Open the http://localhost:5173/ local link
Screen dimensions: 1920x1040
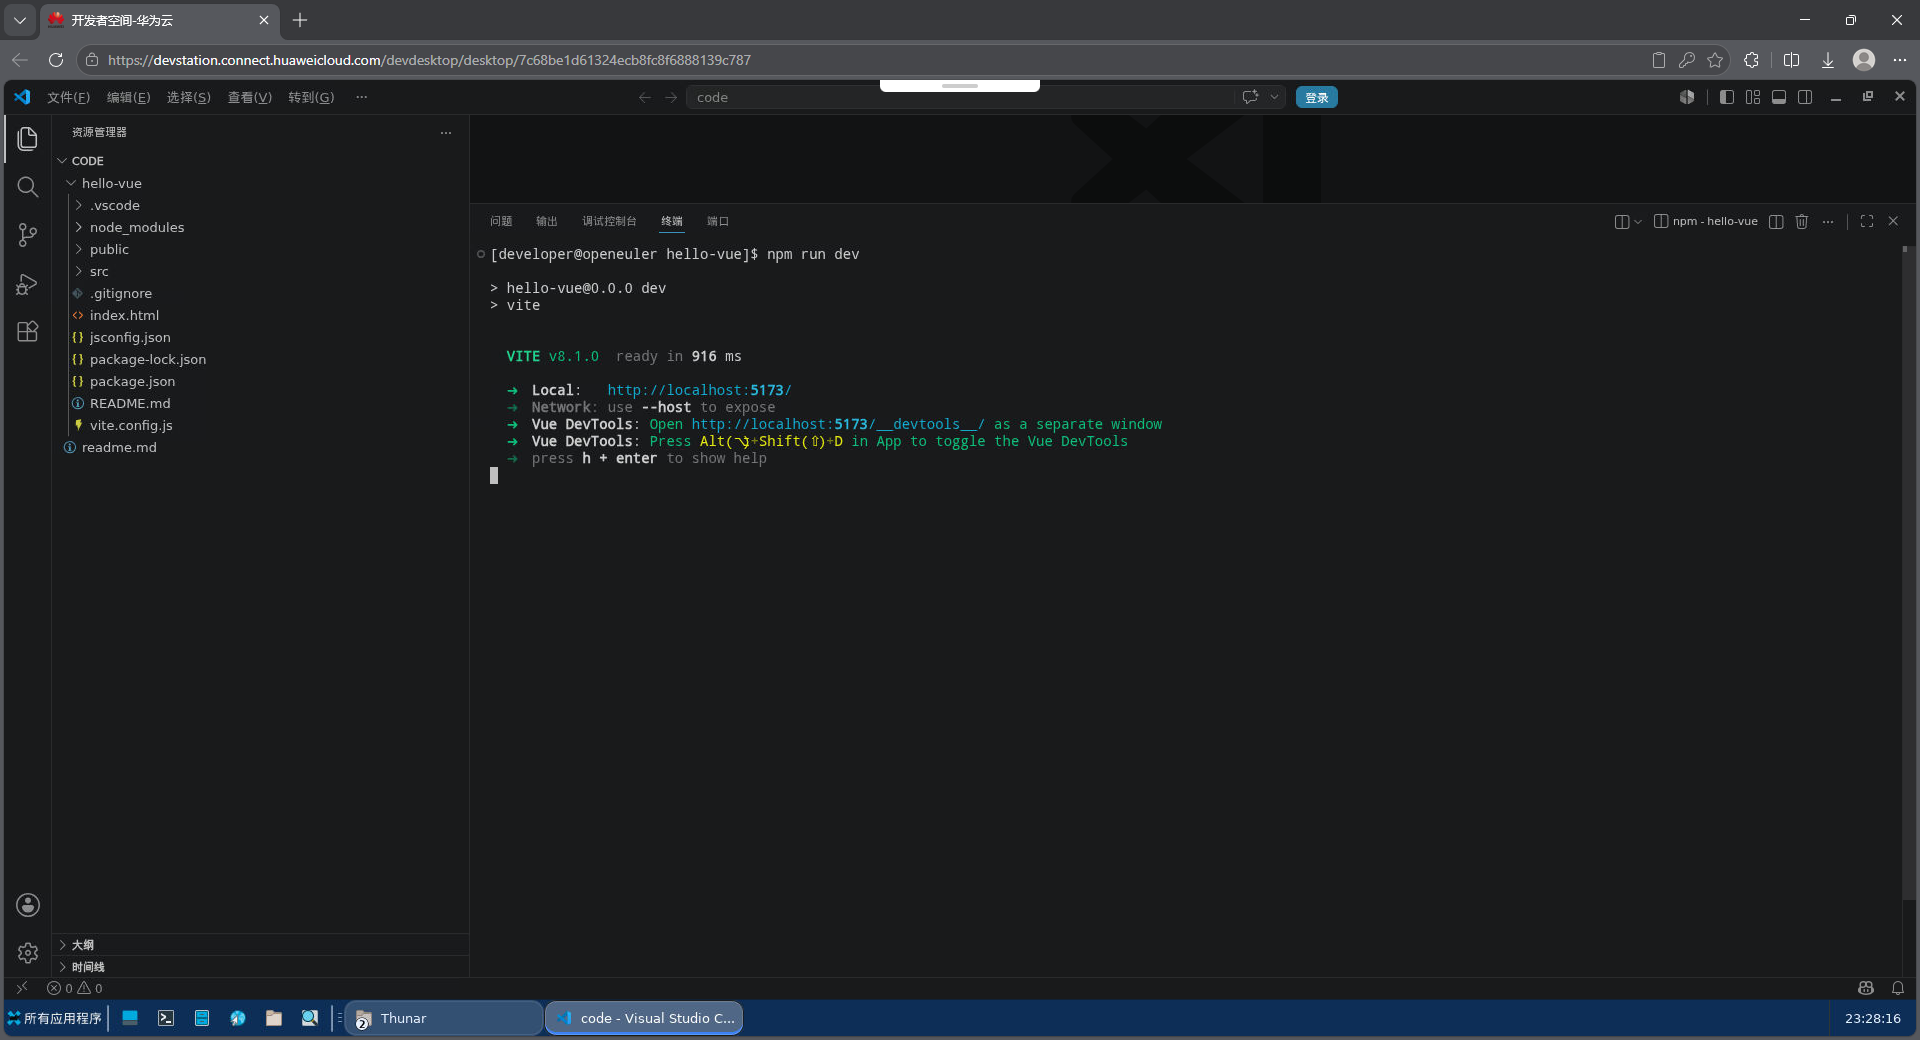699,390
